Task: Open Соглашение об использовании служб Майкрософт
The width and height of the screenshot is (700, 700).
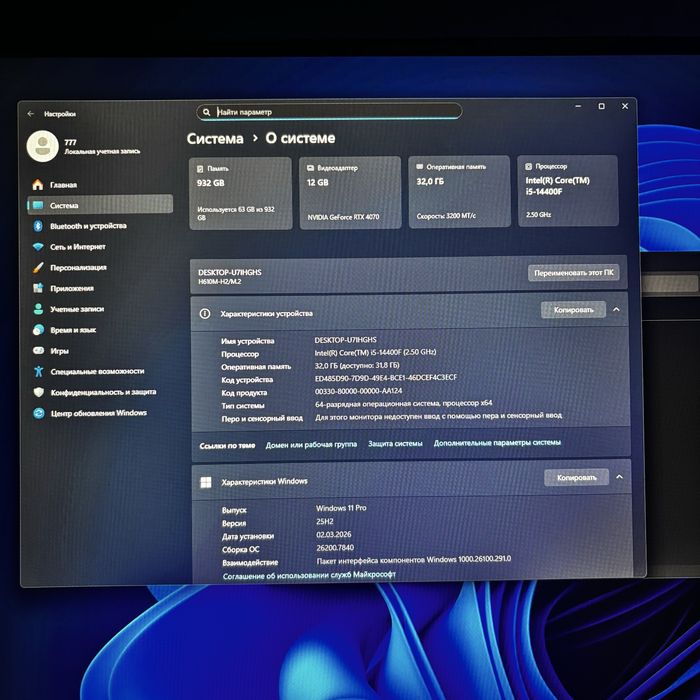Action: point(309,575)
